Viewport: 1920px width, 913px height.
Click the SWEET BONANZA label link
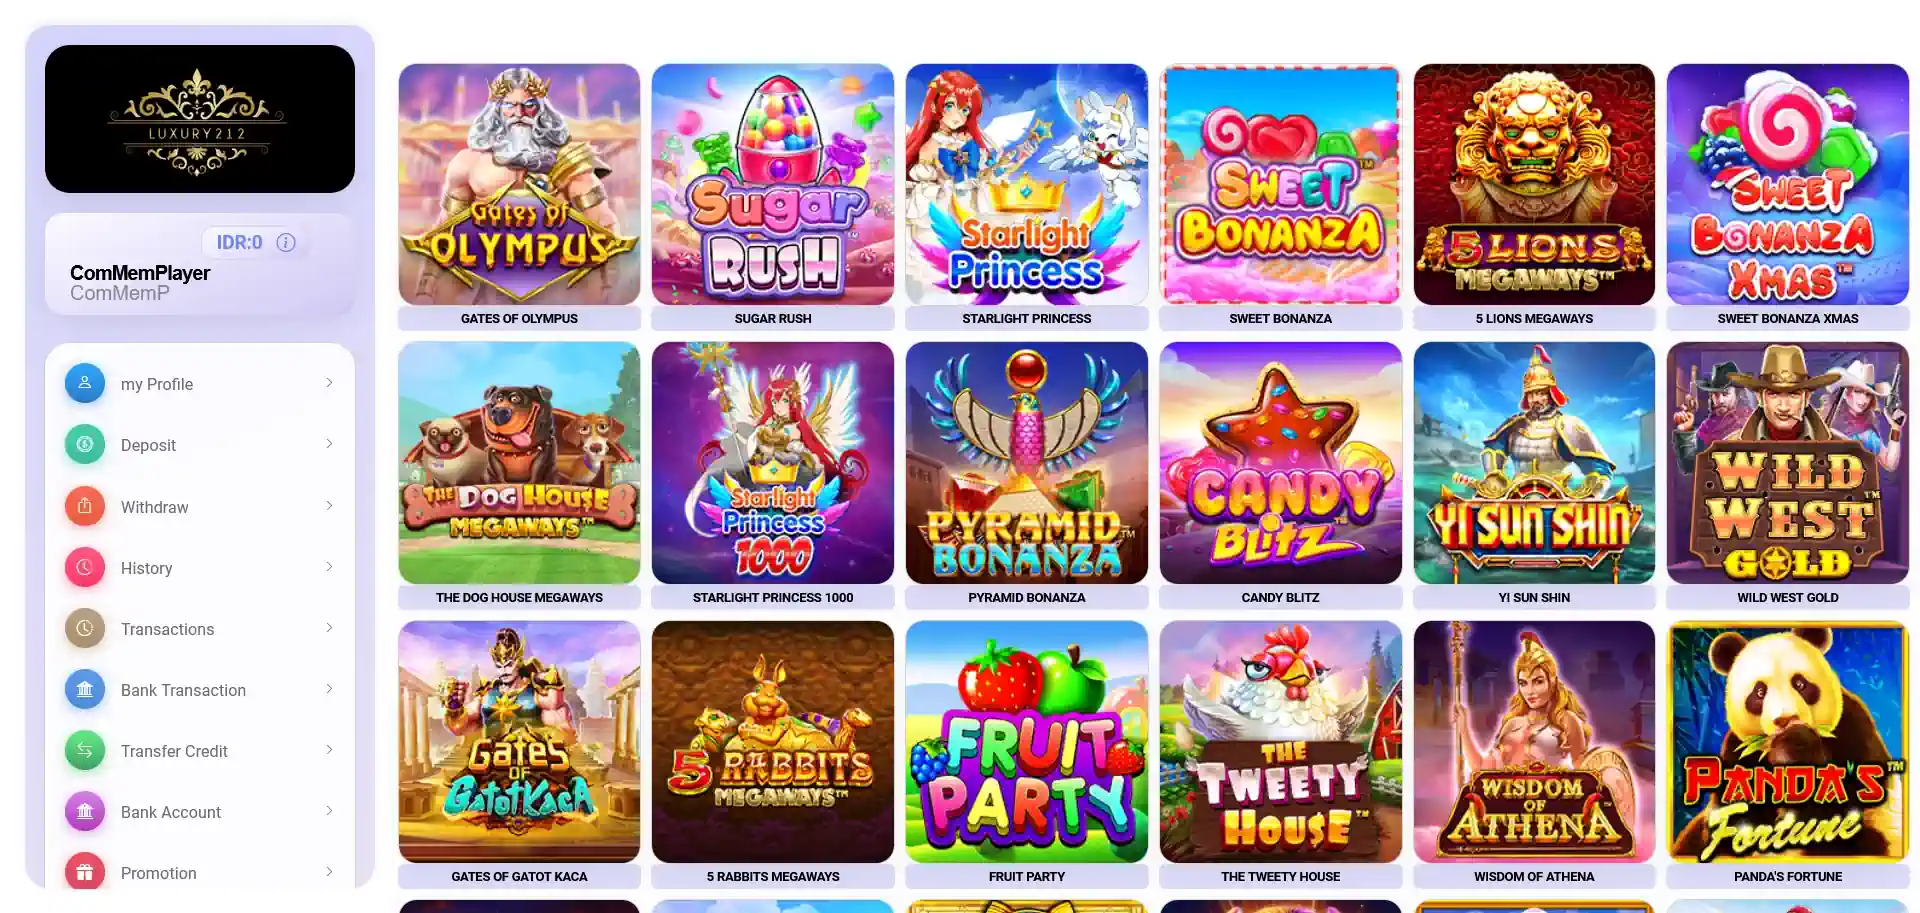click(1280, 318)
